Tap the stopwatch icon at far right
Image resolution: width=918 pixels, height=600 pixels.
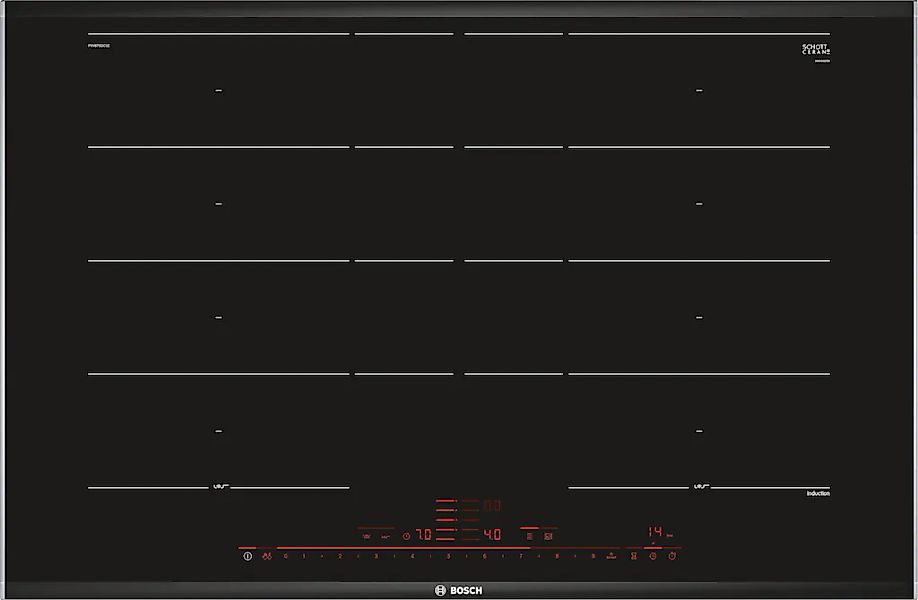point(672,556)
